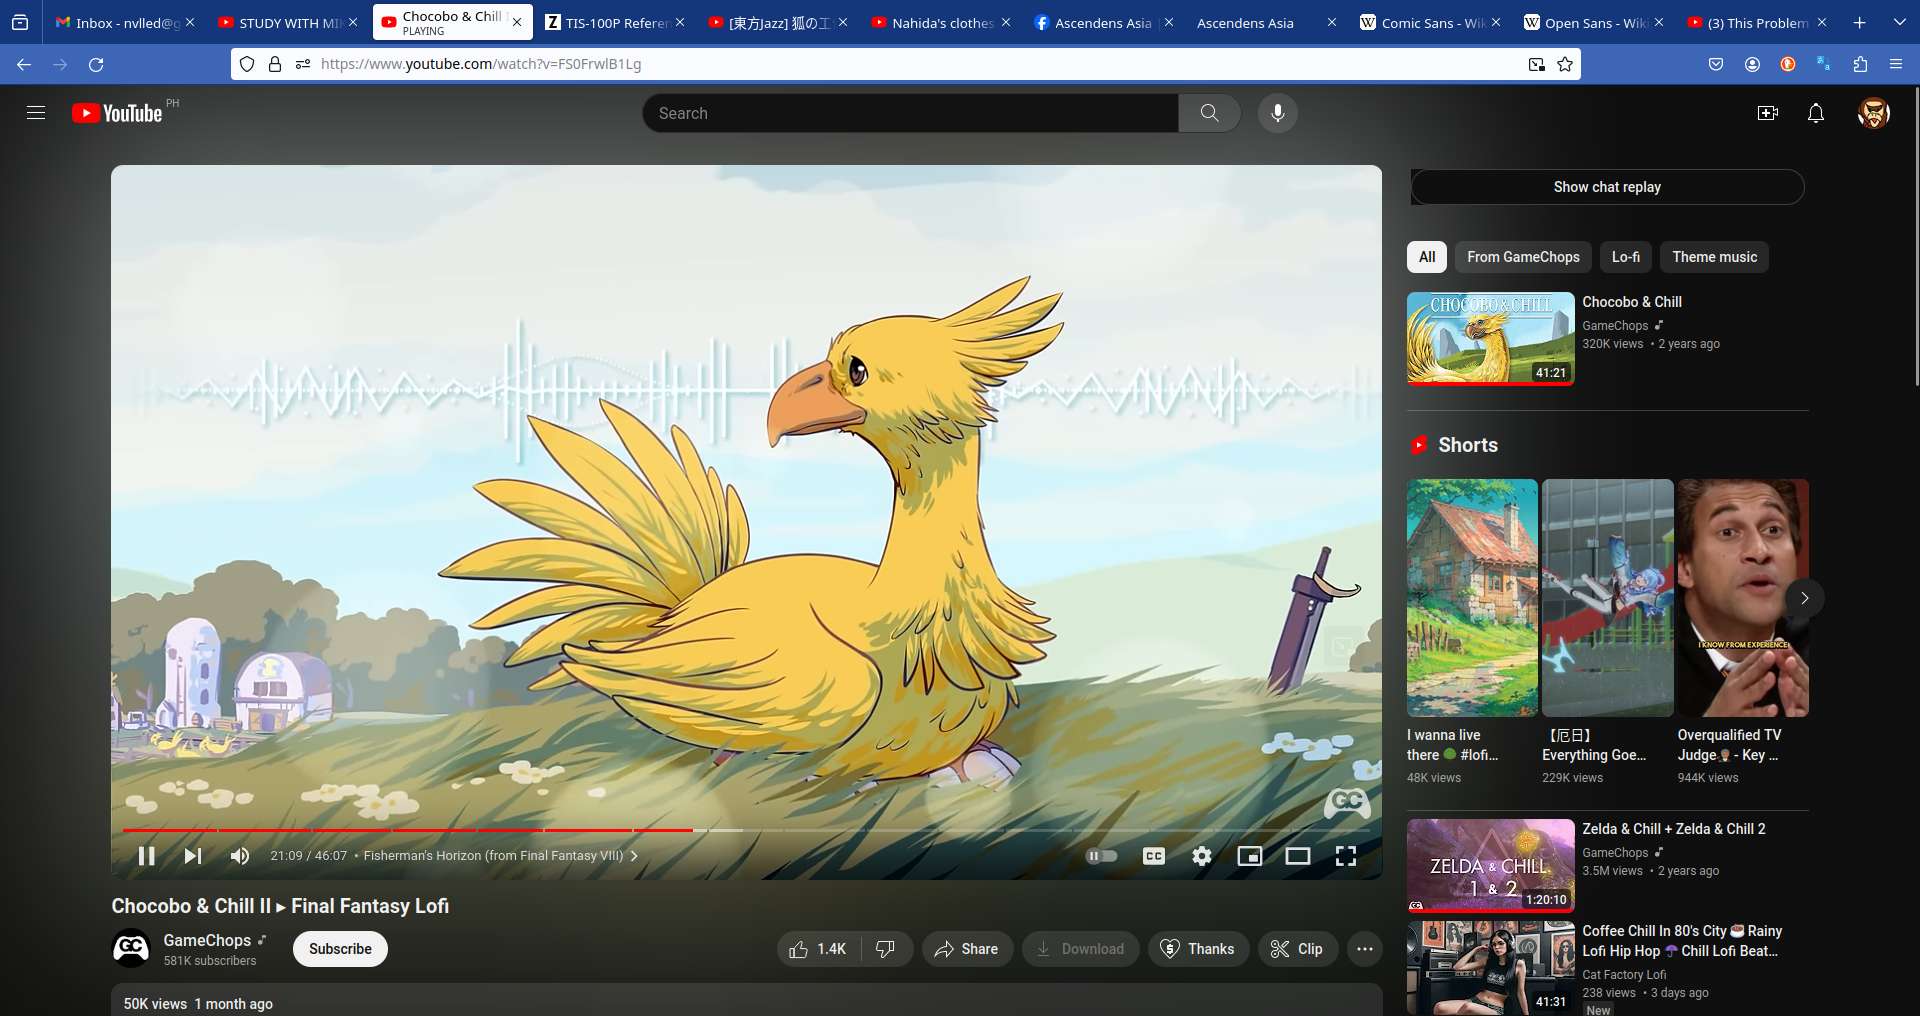1920x1016 pixels.
Task: Open picture-in-picture icon in address bar
Action: [x=1536, y=64]
